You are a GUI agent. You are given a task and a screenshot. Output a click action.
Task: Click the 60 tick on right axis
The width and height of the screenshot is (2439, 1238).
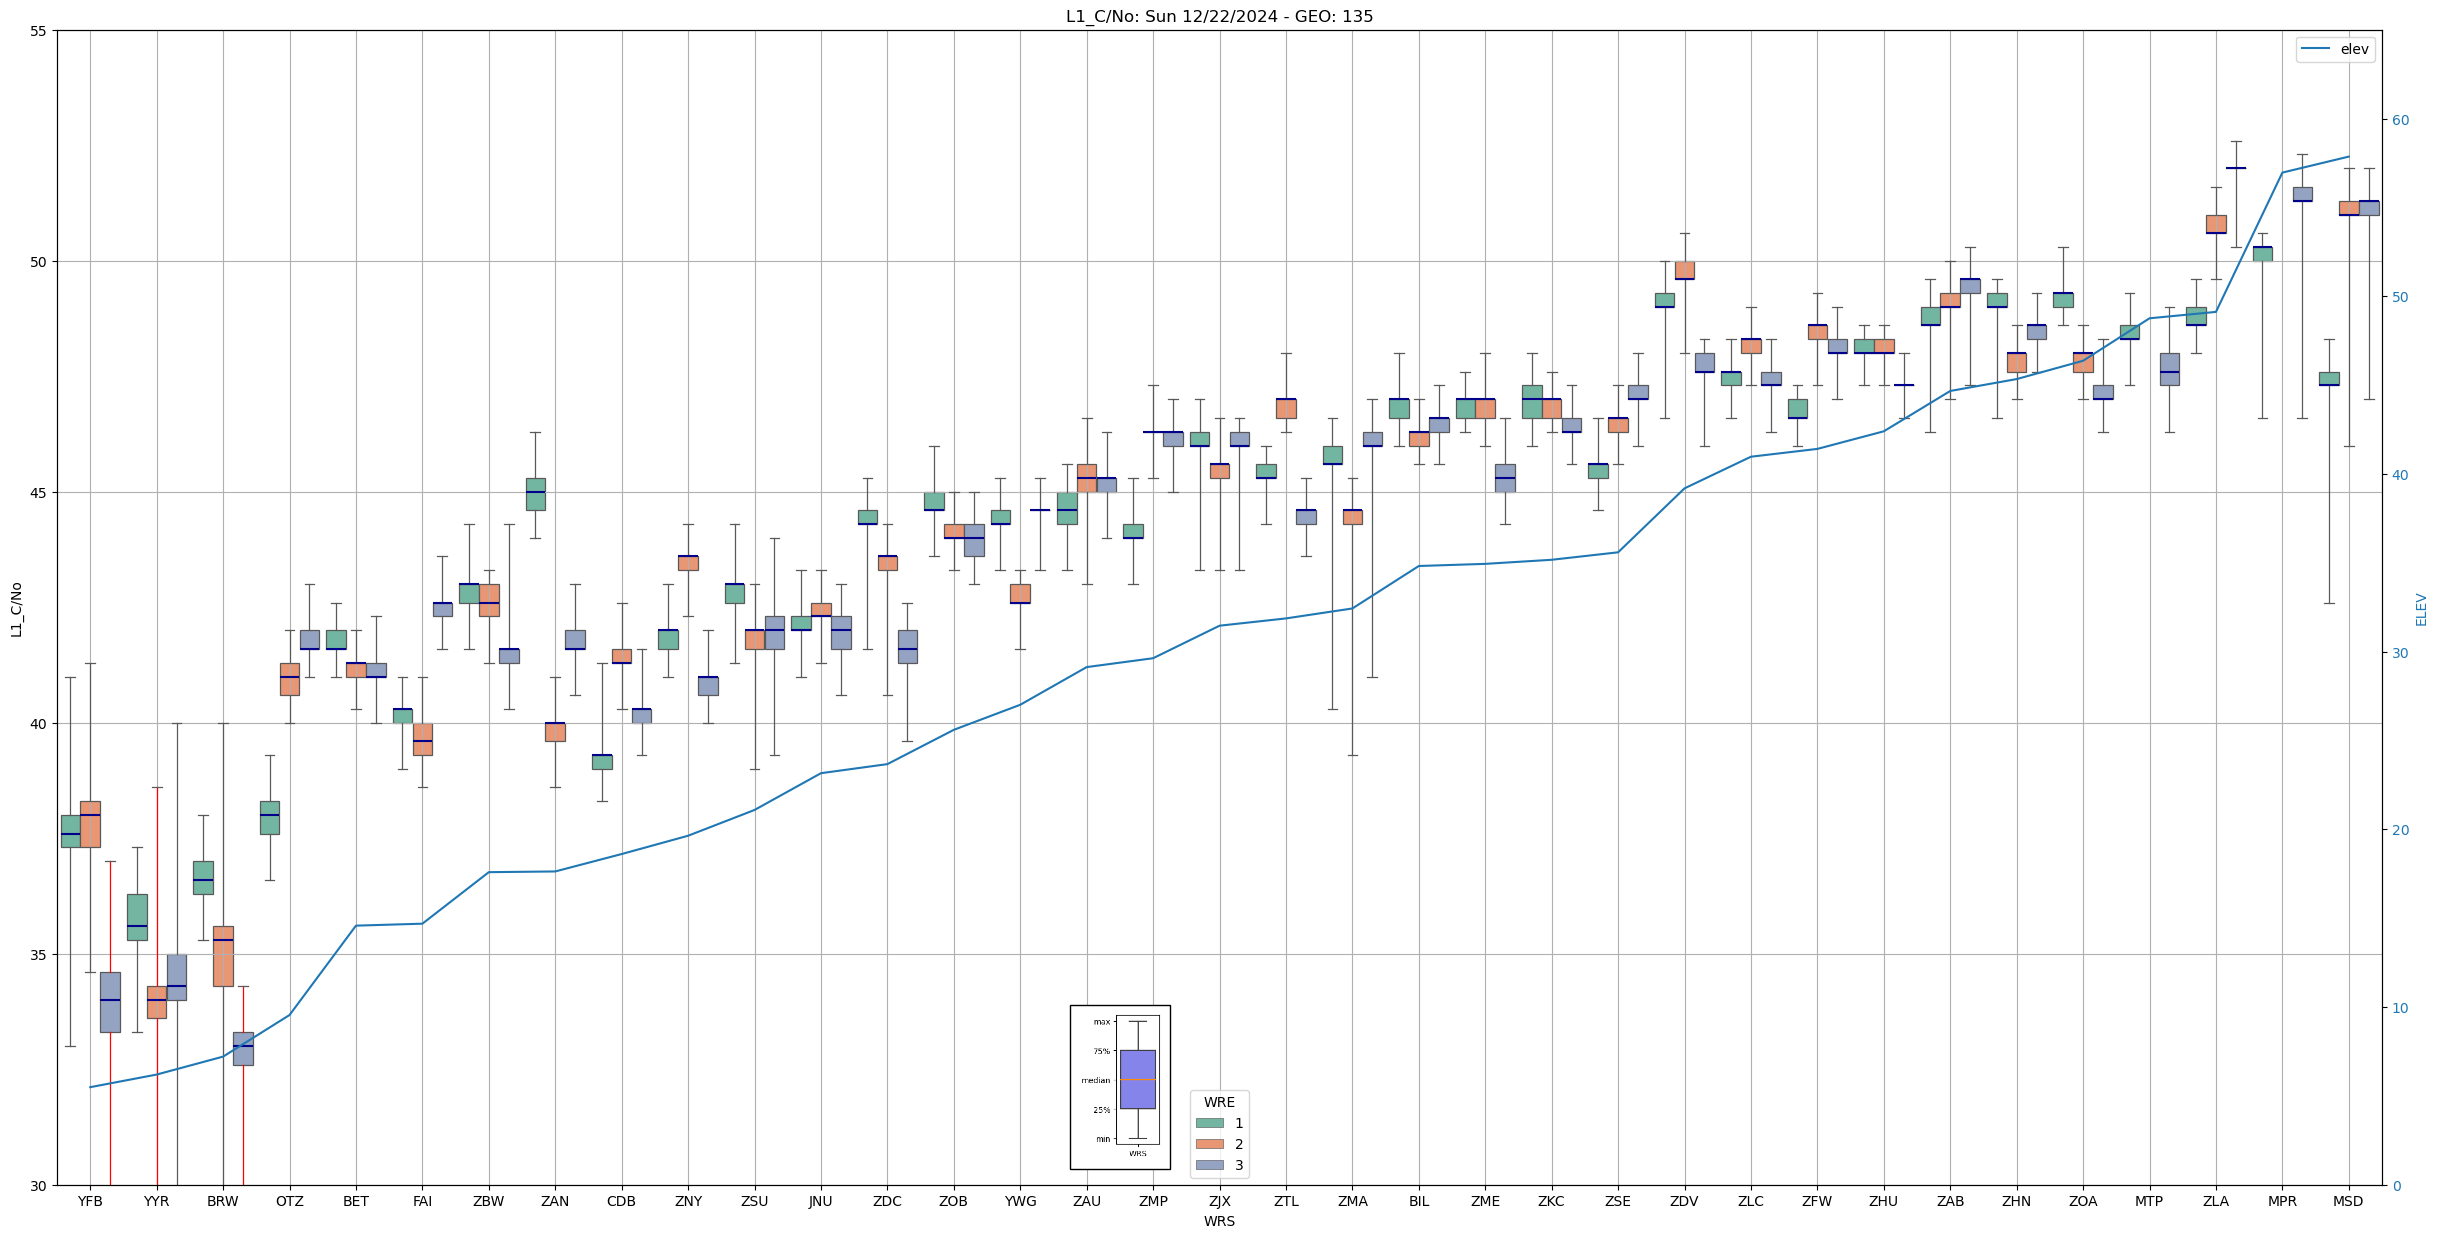click(x=2400, y=120)
